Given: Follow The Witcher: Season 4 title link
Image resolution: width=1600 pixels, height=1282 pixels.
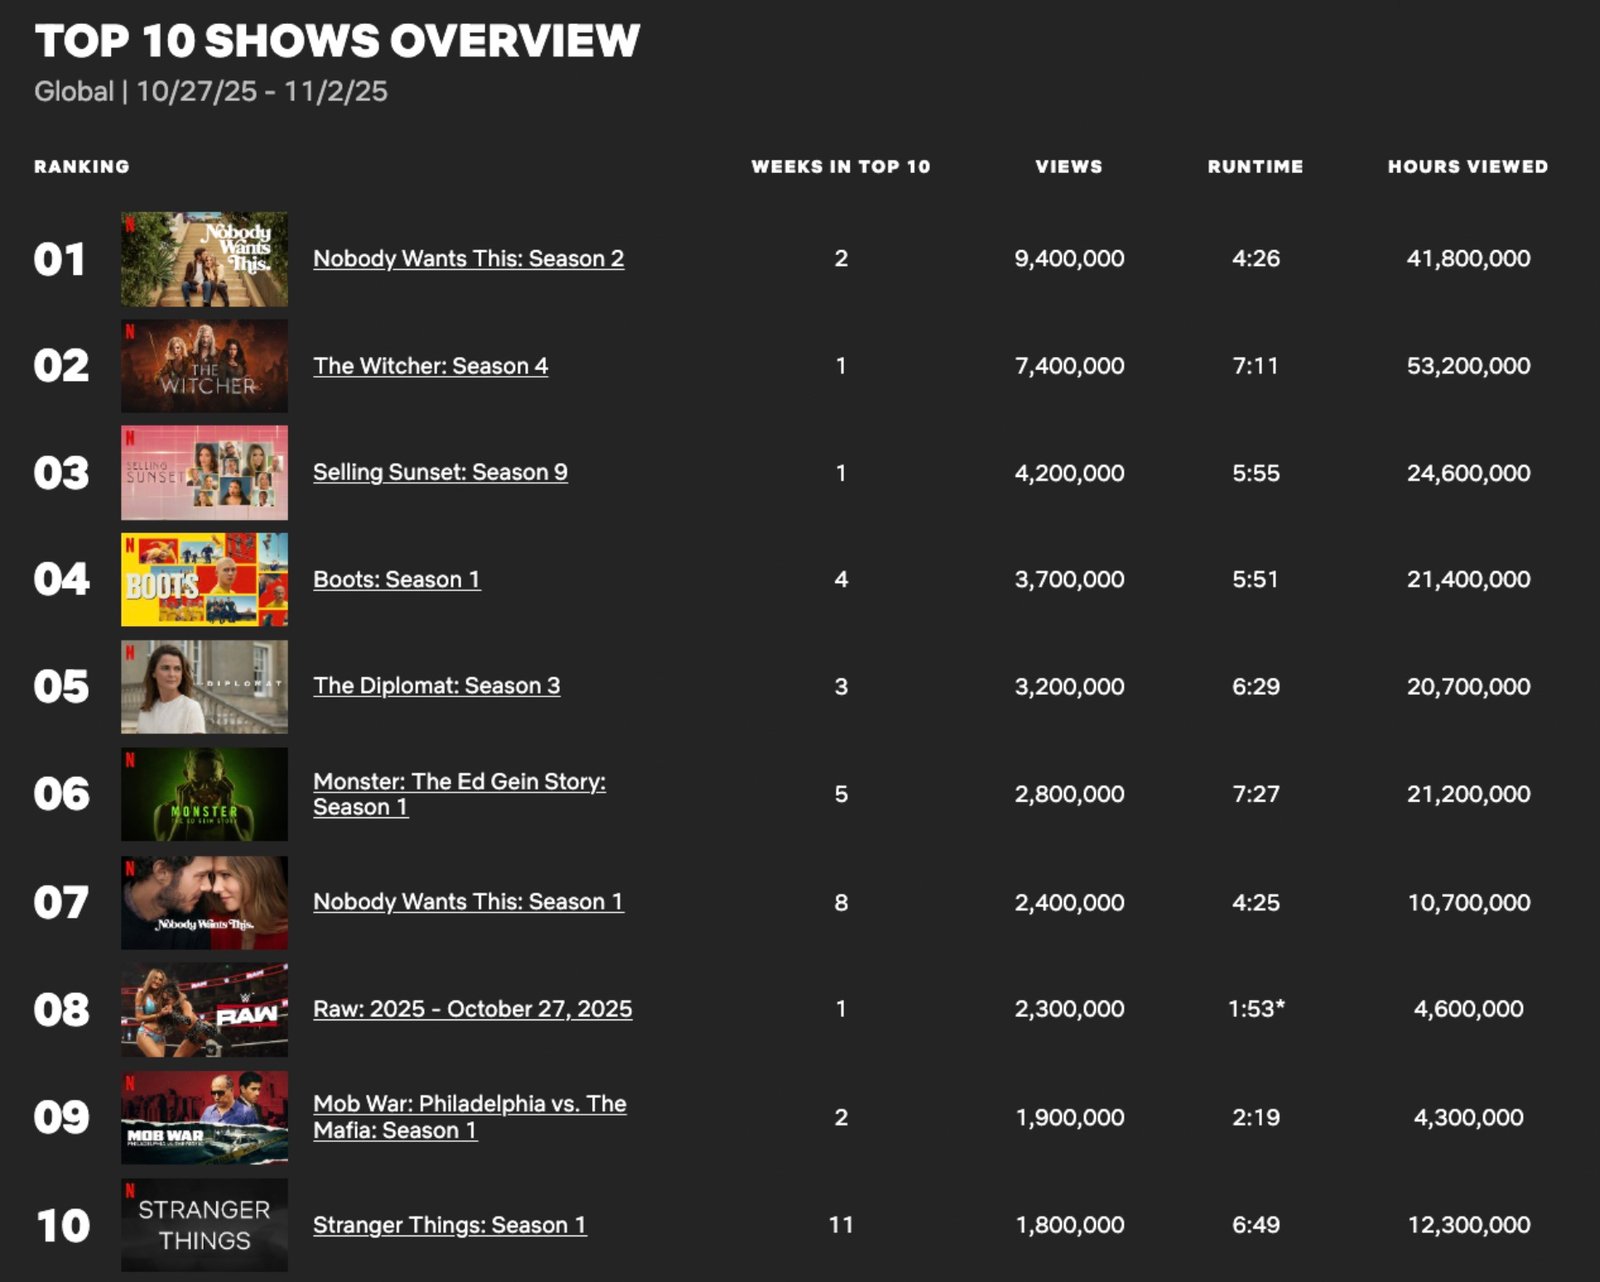Looking at the screenshot, I should point(430,366).
